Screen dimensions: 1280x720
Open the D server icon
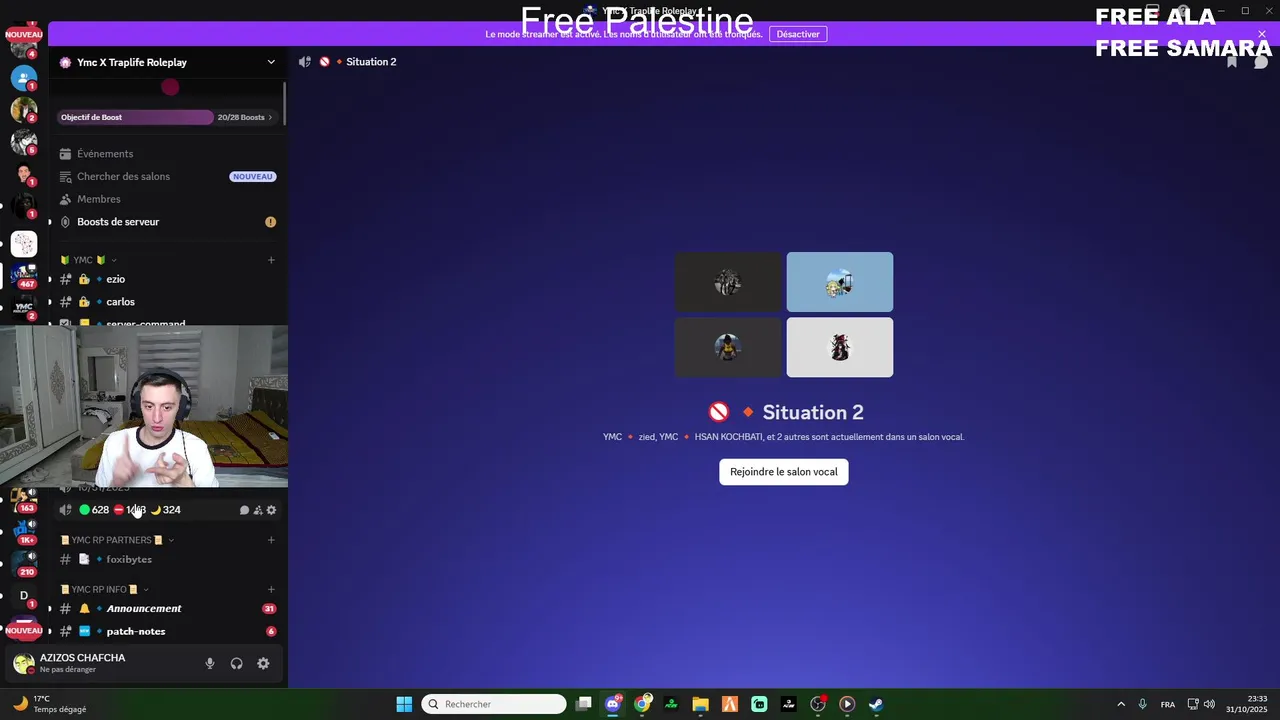click(x=24, y=596)
